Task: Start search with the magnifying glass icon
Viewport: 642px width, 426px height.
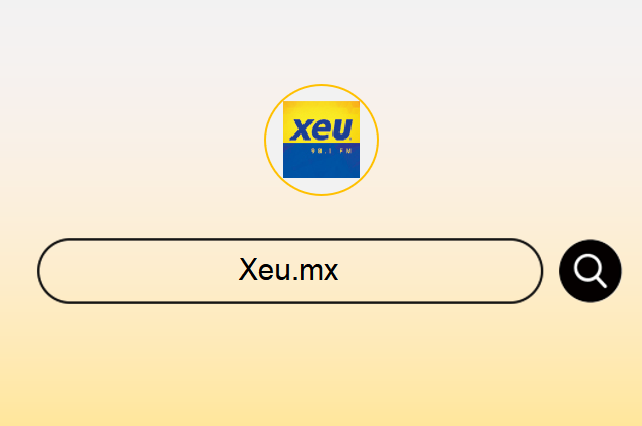Action: click(x=590, y=271)
